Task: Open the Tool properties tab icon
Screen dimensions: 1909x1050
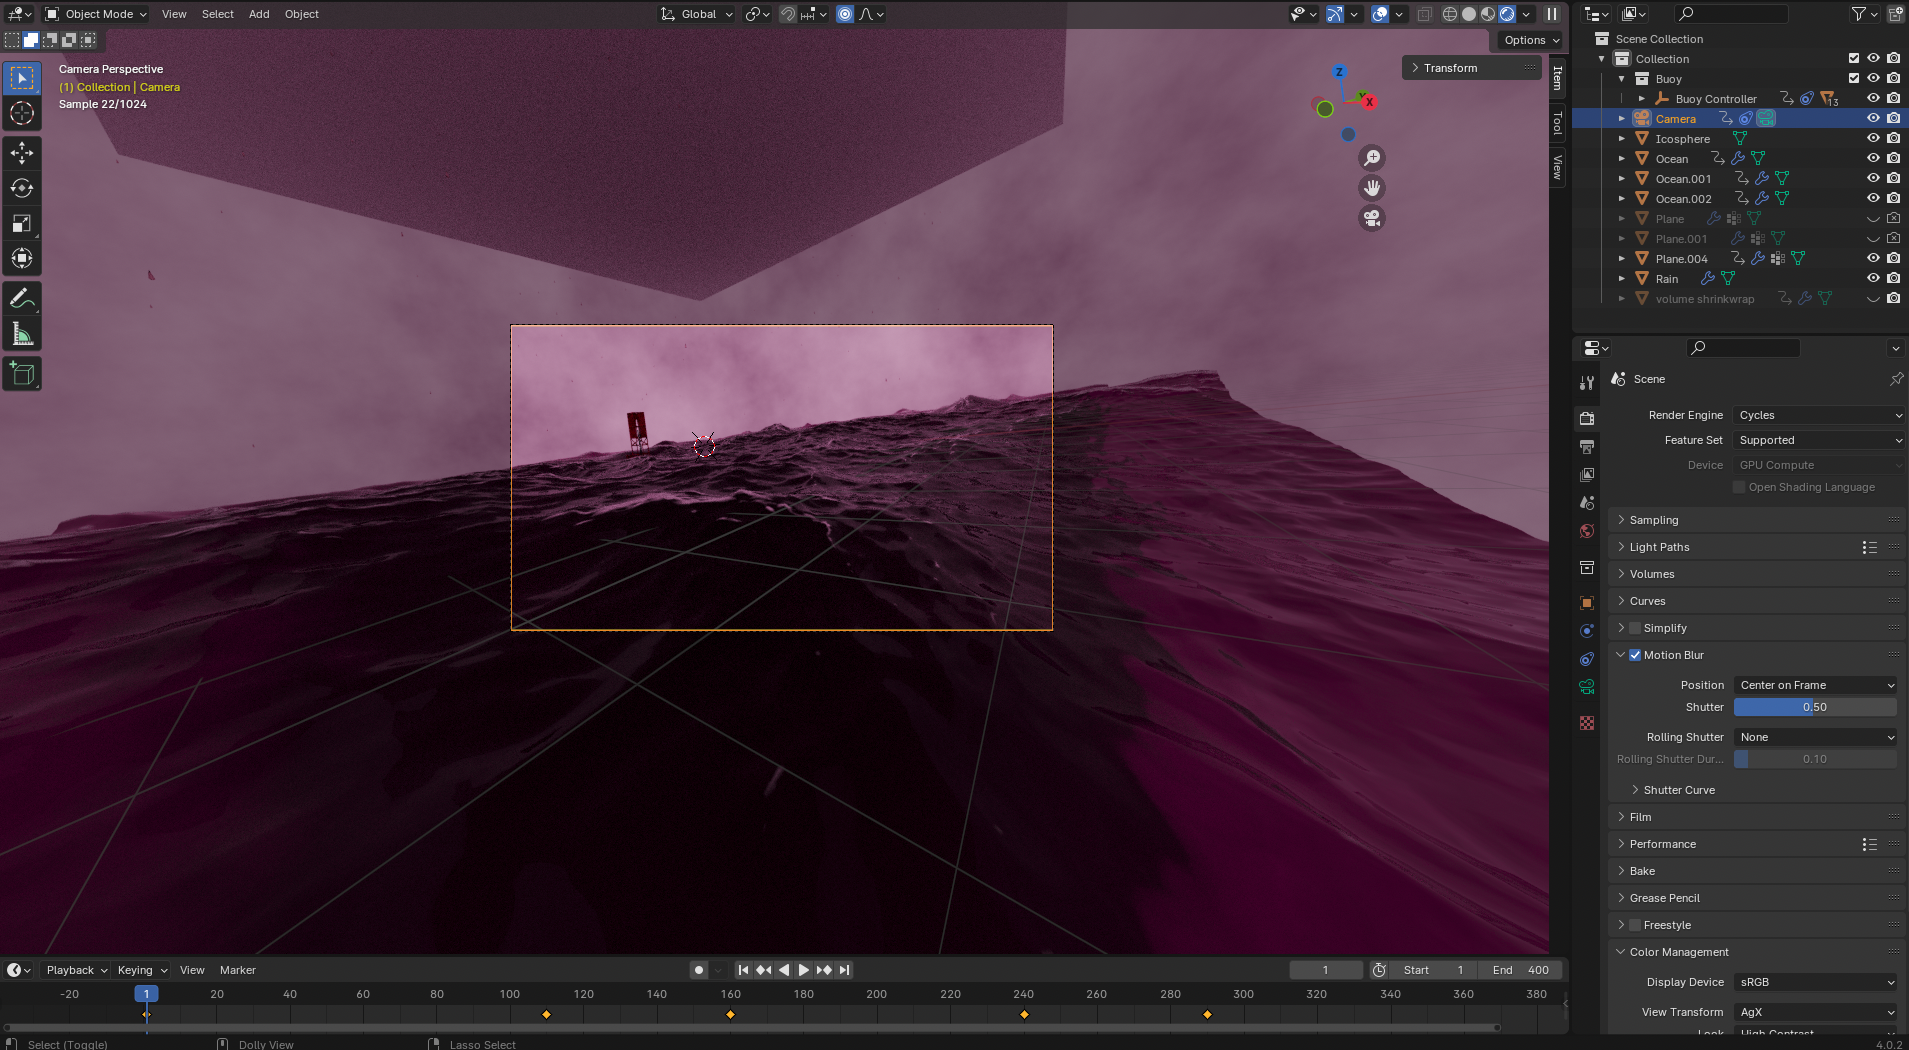Action: tap(1587, 383)
